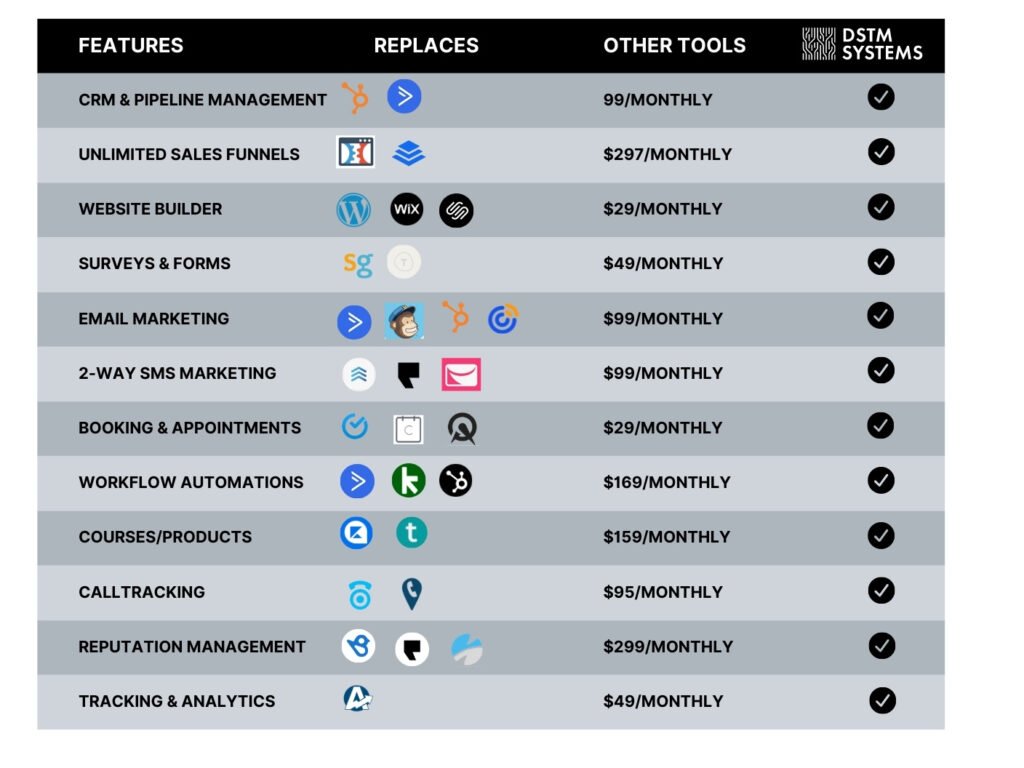Click the WordPress logo icon

click(x=354, y=210)
